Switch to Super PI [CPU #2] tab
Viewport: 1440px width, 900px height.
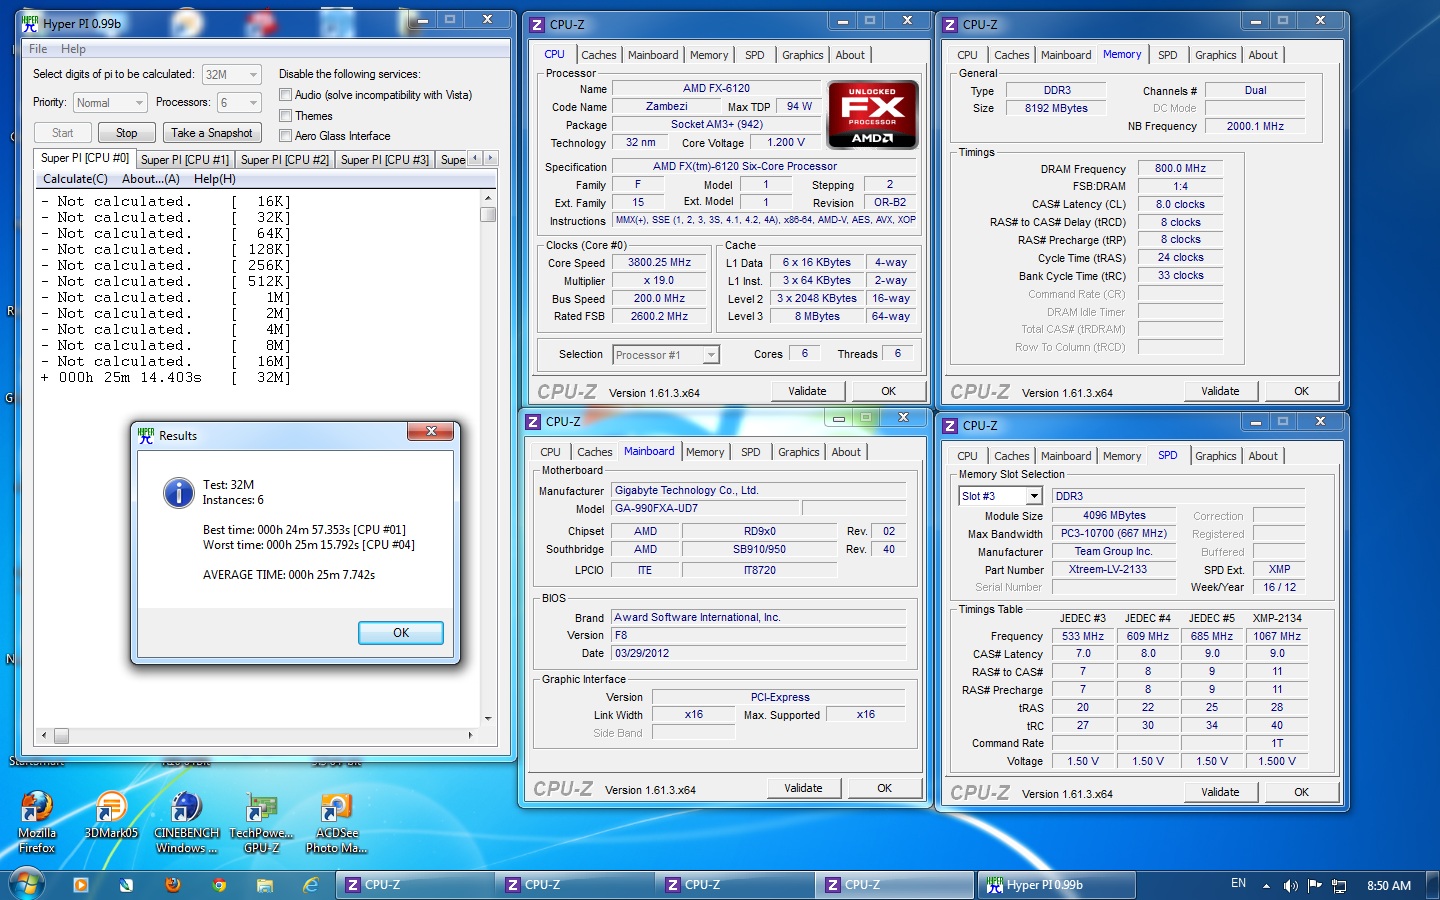(x=284, y=160)
